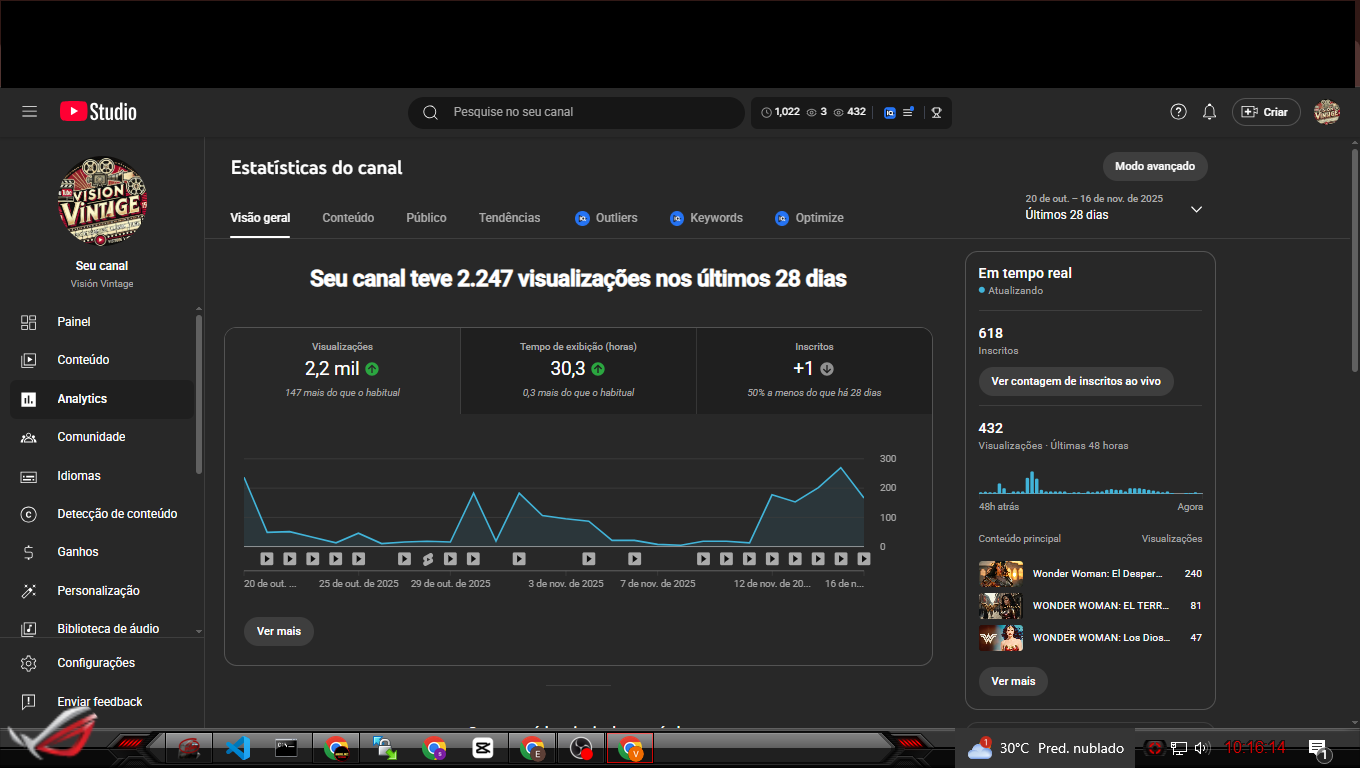
Task: Click the Pesquise no seu canal search field
Action: coord(590,112)
